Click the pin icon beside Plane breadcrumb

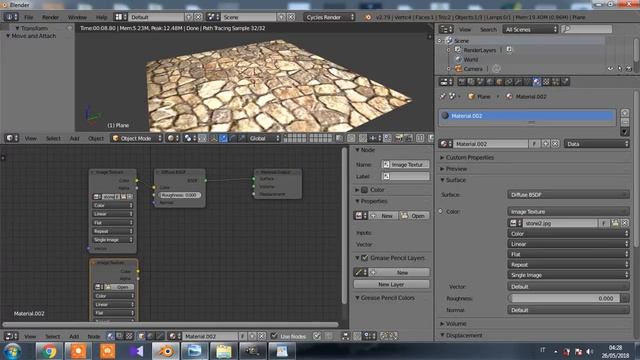442,96
